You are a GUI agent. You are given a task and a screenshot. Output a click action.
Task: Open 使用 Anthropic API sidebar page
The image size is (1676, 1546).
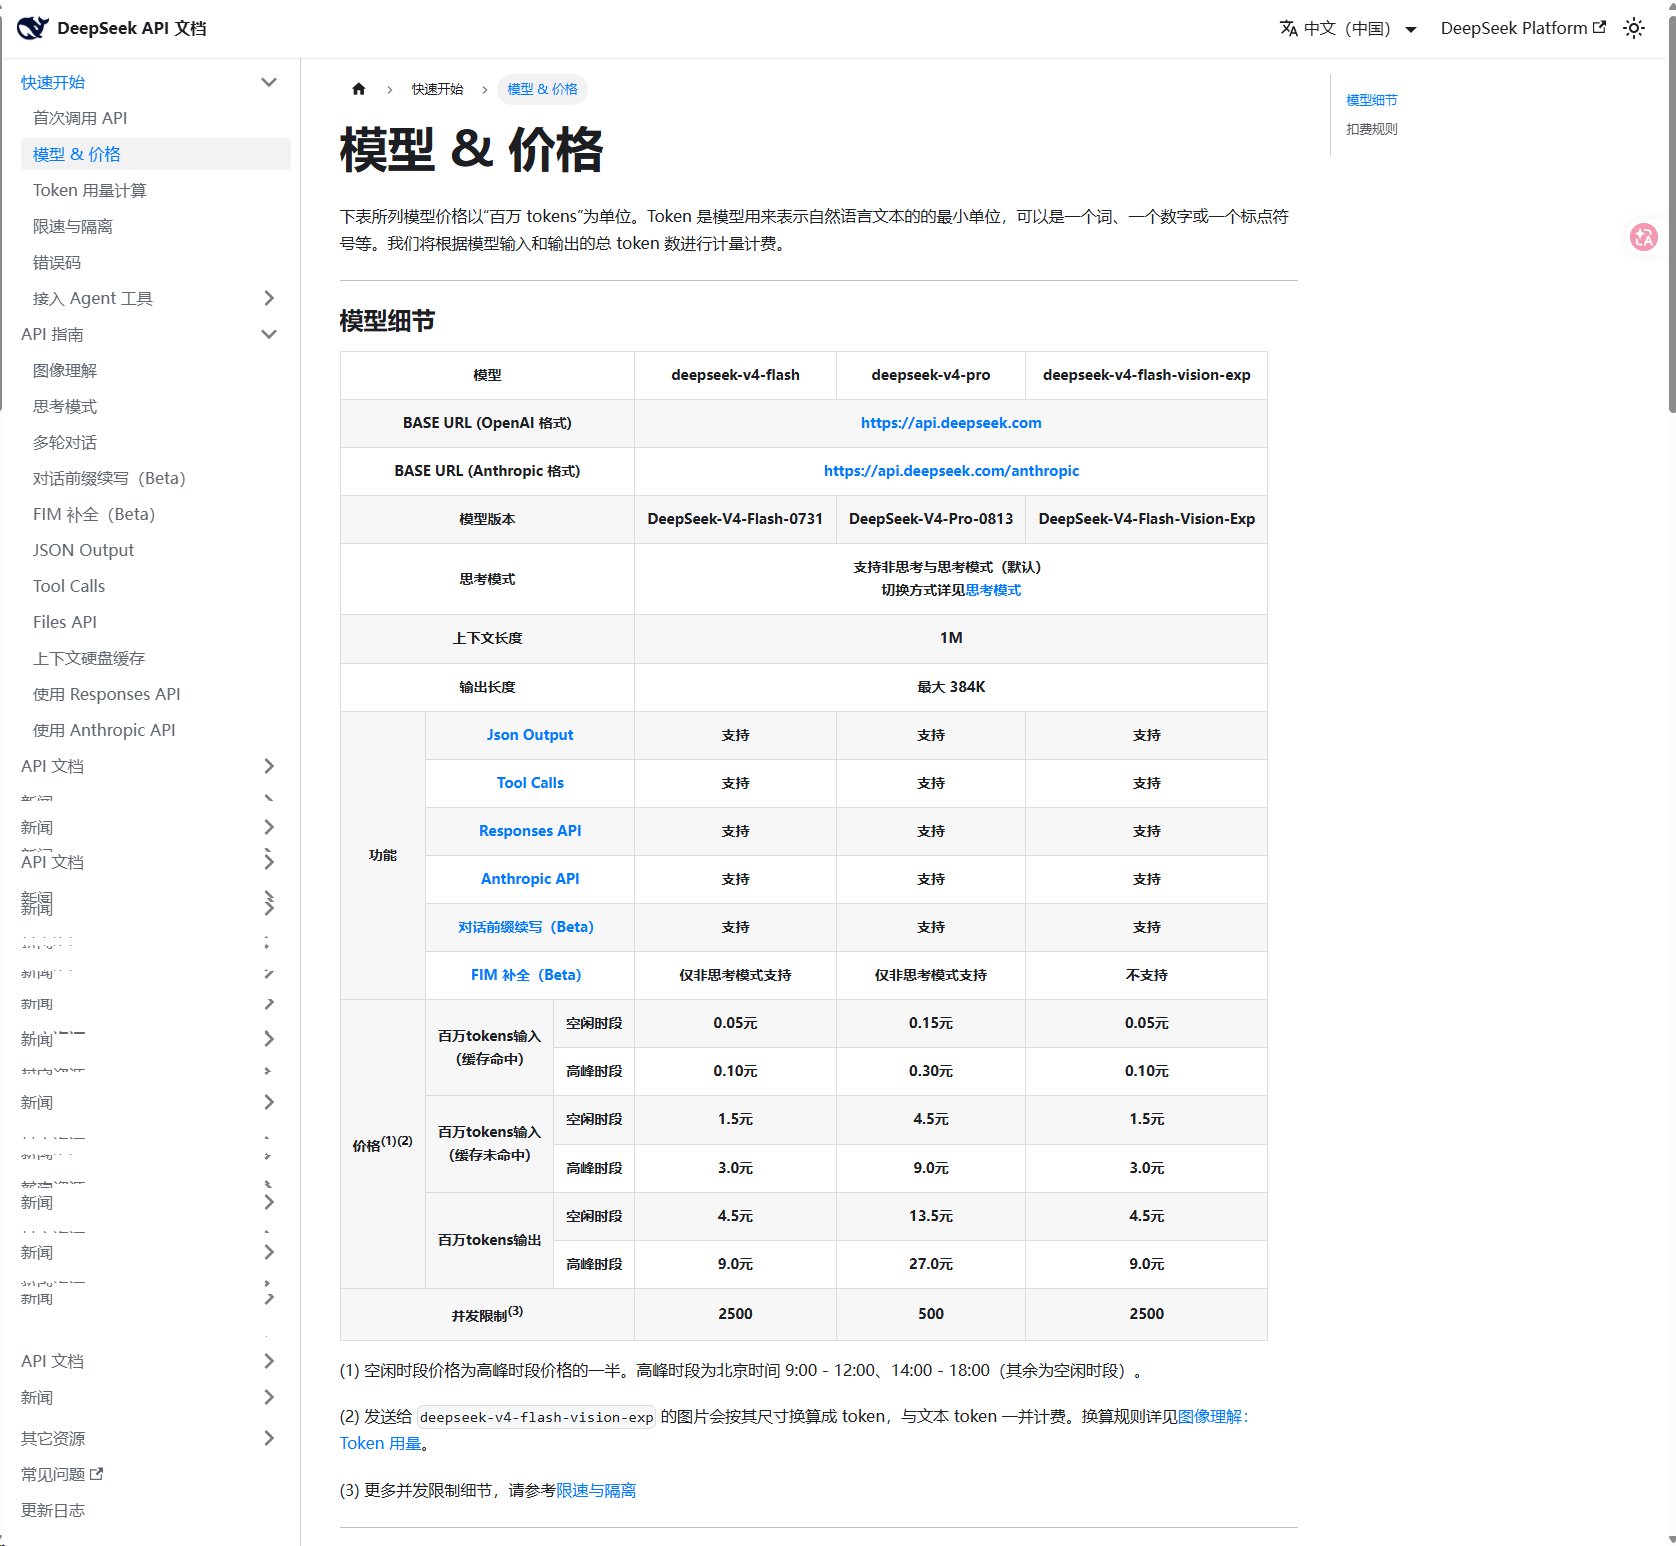104,730
